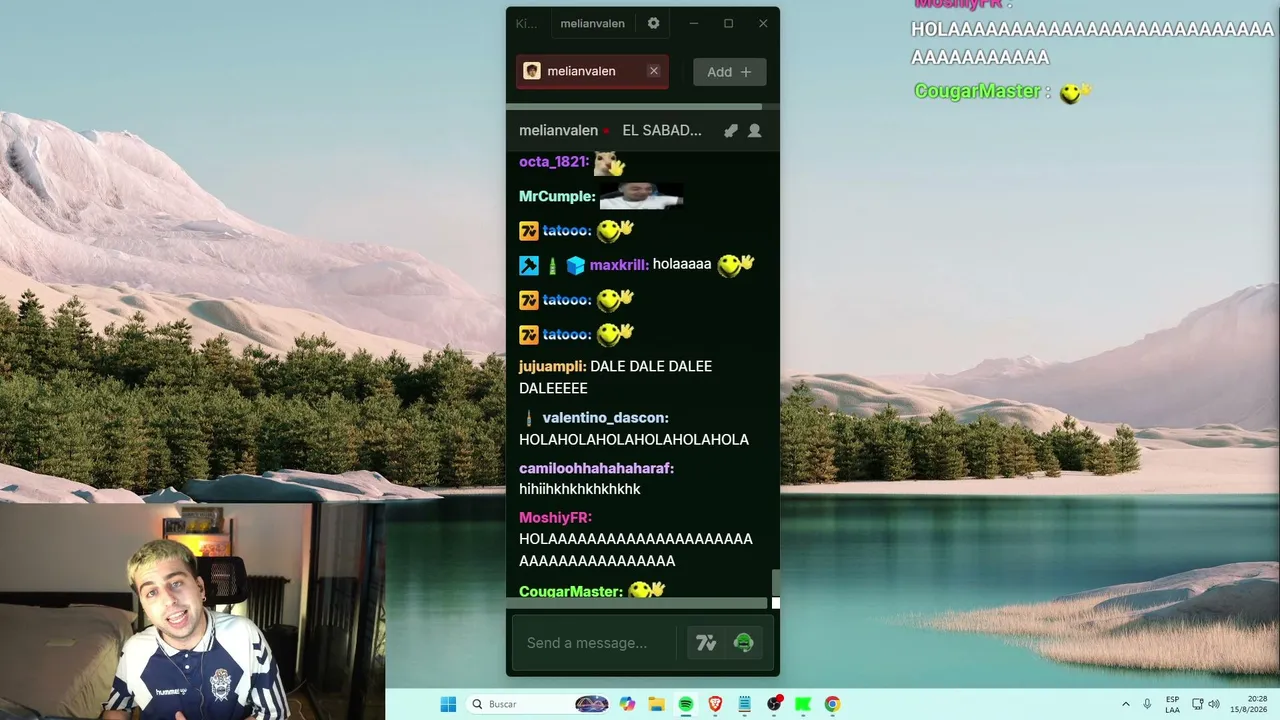
Task: Open the notepad app on the taskbar
Action: coord(744,704)
